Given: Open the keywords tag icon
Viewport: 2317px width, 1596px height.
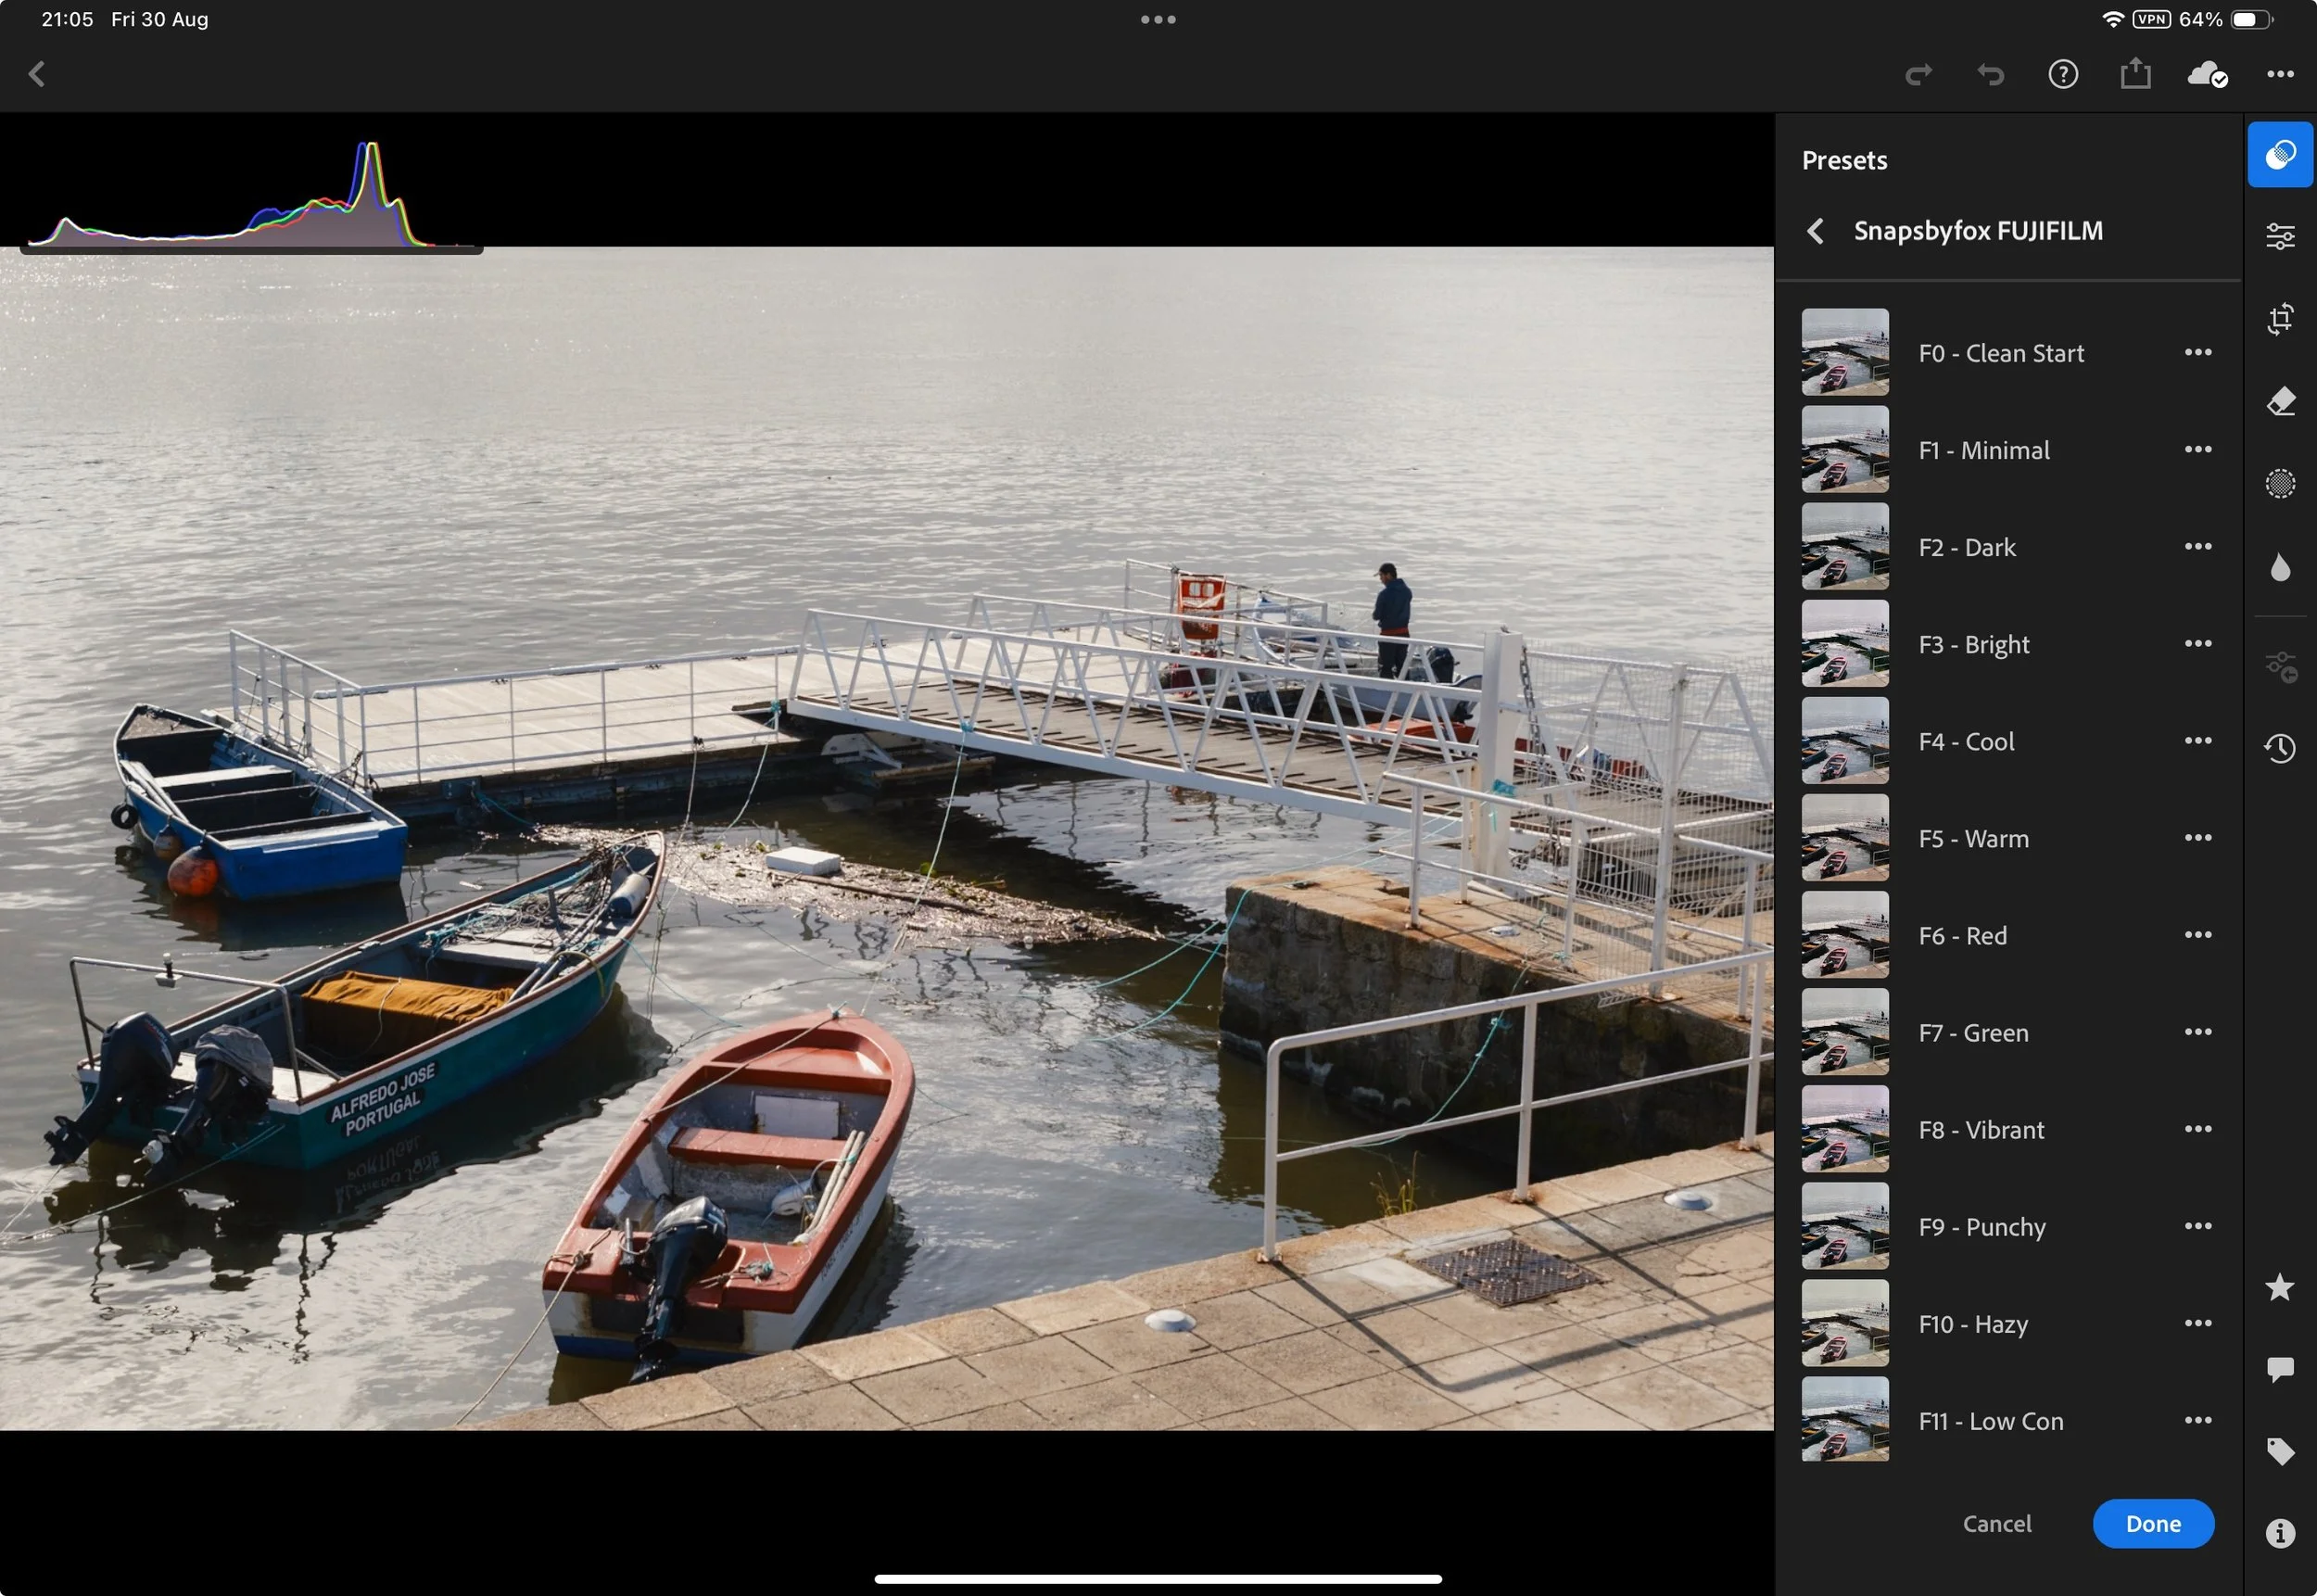Looking at the screenshot, I should pos(2279,1451).
